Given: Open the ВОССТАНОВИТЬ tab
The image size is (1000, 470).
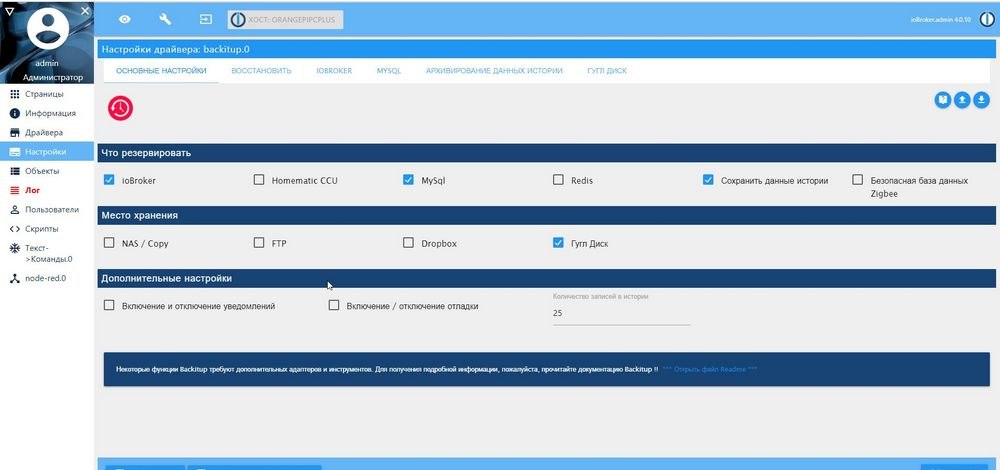Looking at the screenshot, I should (x=261, y=71).
